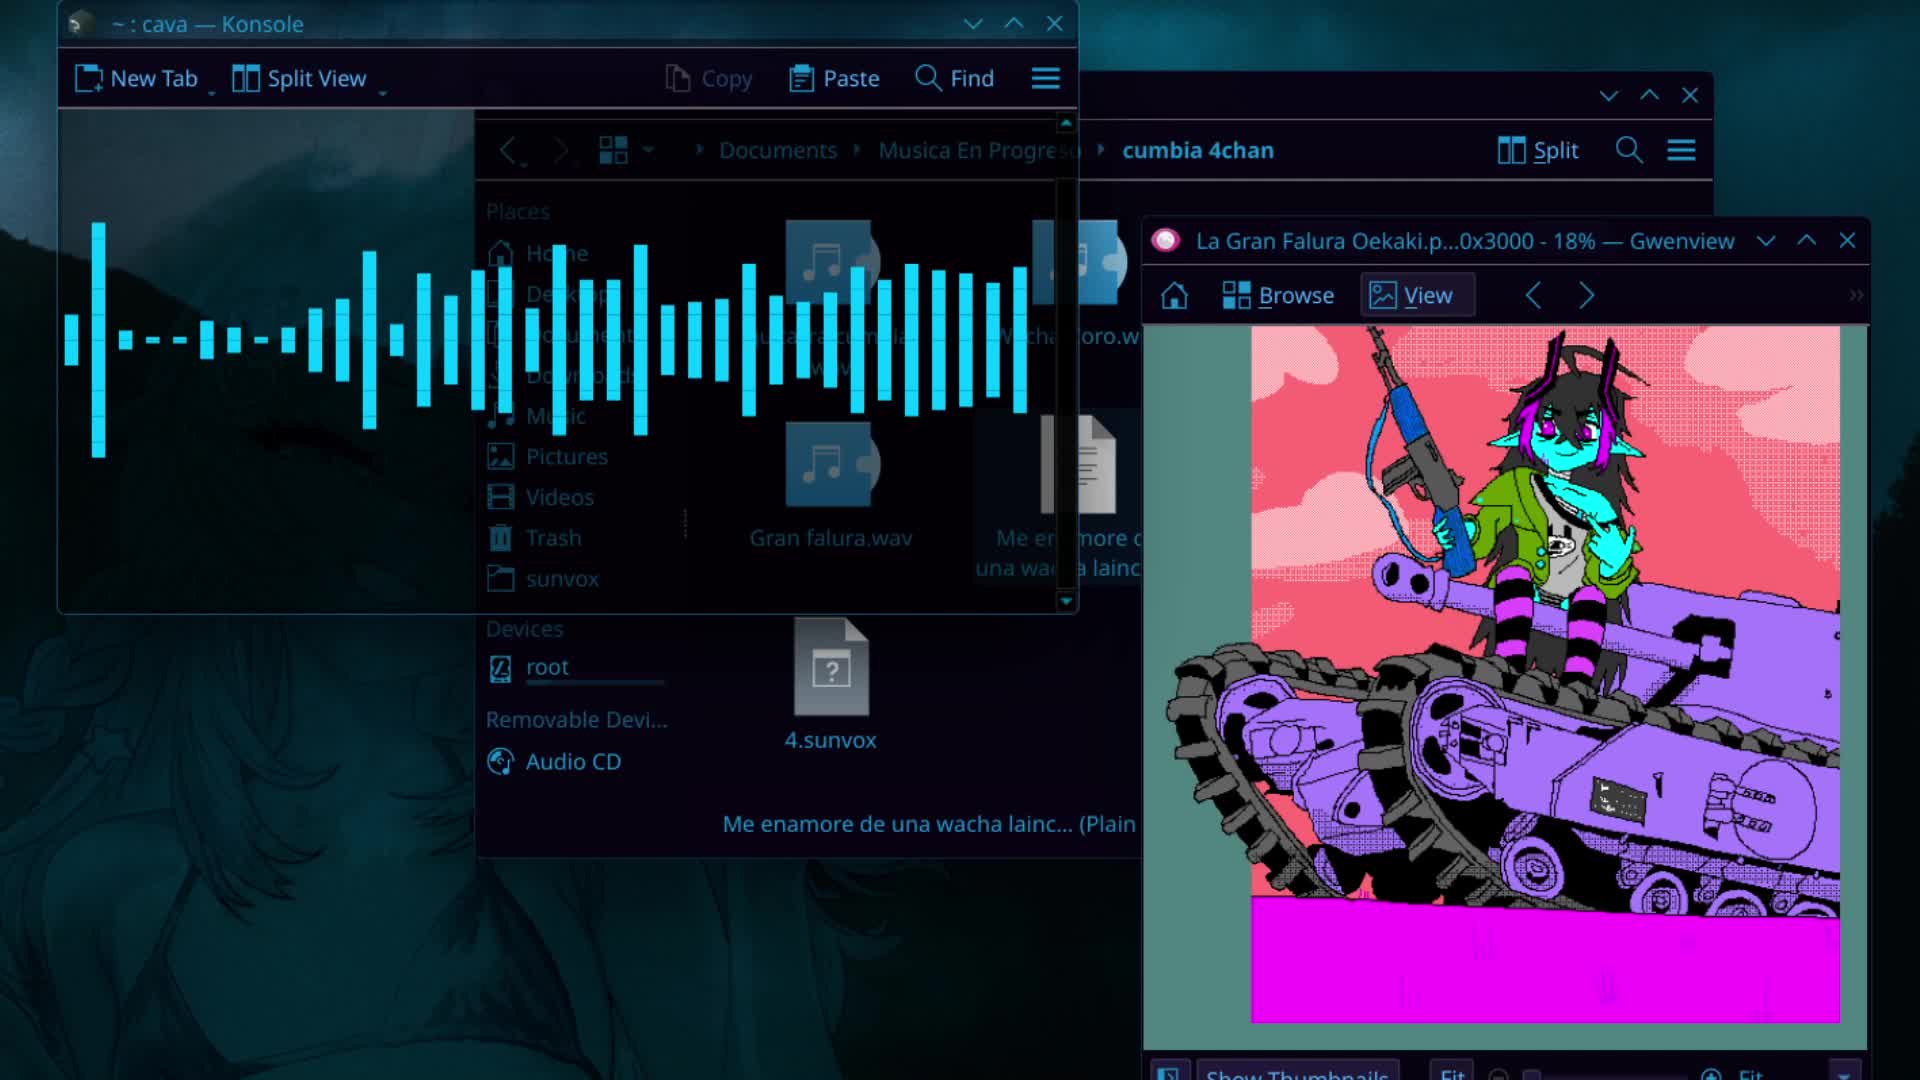Toggle Split view in Dolphin
Image resolution: width=1920 pixels, height=1080 pixels.
pyautogui.click(x=1538, y=150)
